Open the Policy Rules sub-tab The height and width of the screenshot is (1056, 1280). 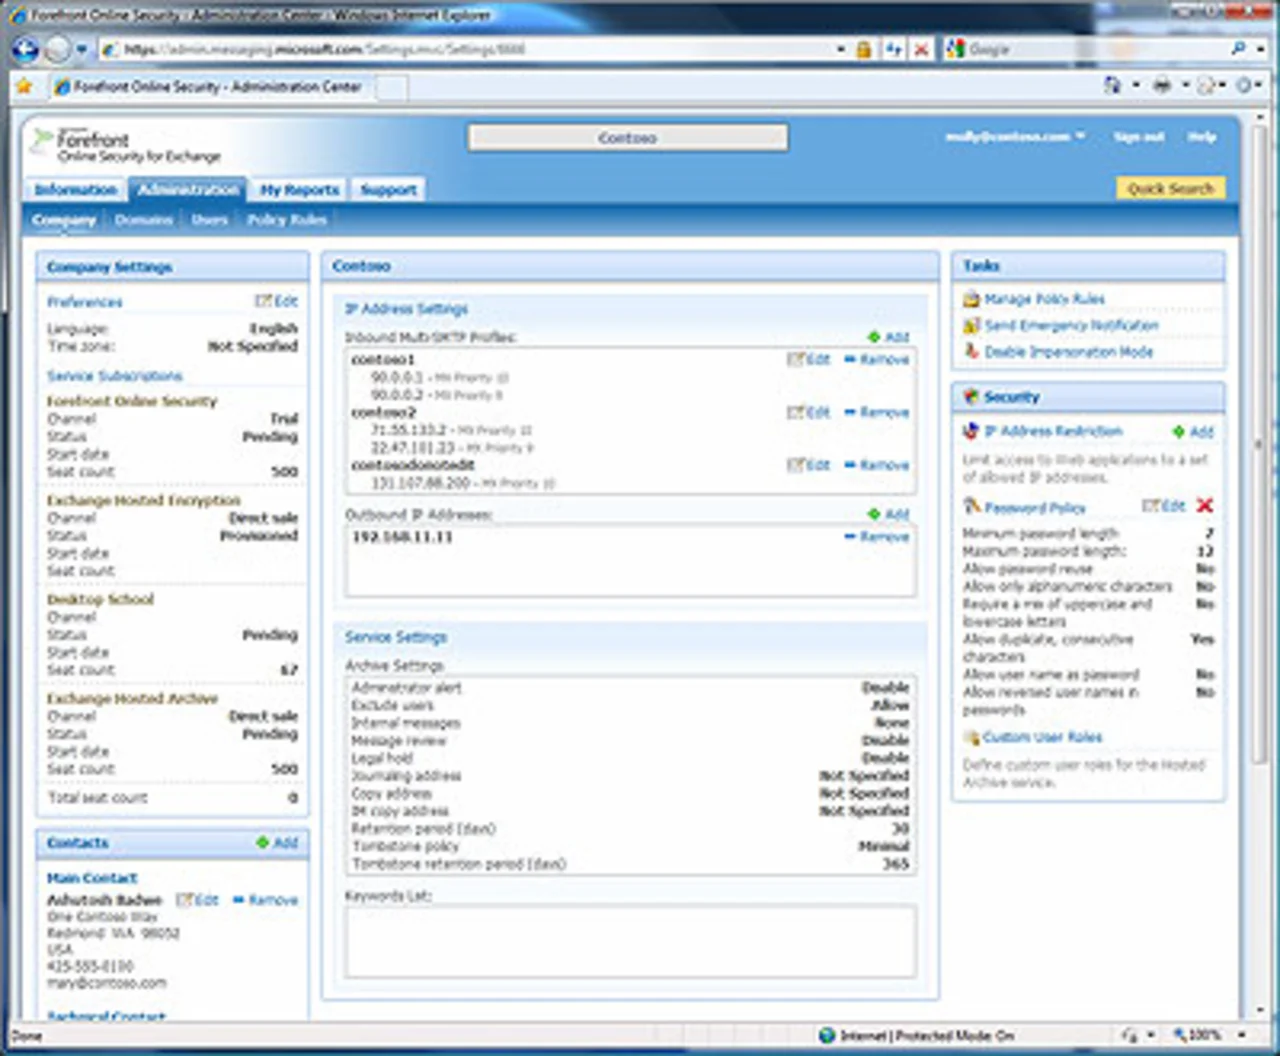pos(287,220)
